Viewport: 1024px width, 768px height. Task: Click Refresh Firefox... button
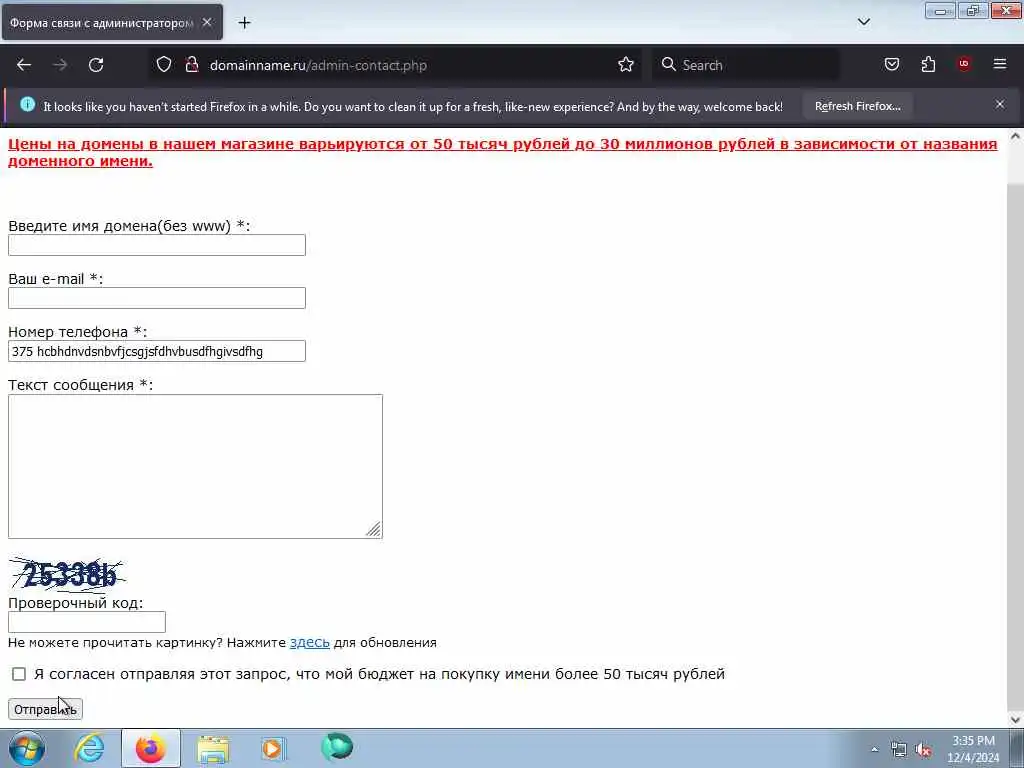click(x=857, y=106)
